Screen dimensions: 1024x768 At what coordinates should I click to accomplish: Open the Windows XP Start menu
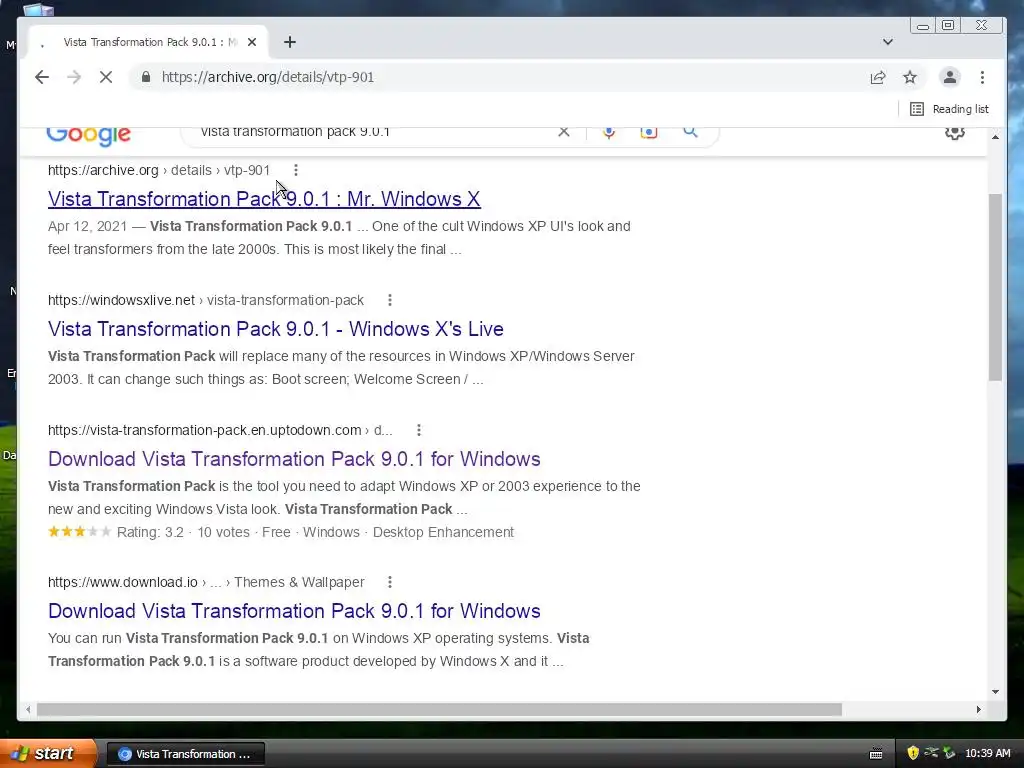coord(48,754)
